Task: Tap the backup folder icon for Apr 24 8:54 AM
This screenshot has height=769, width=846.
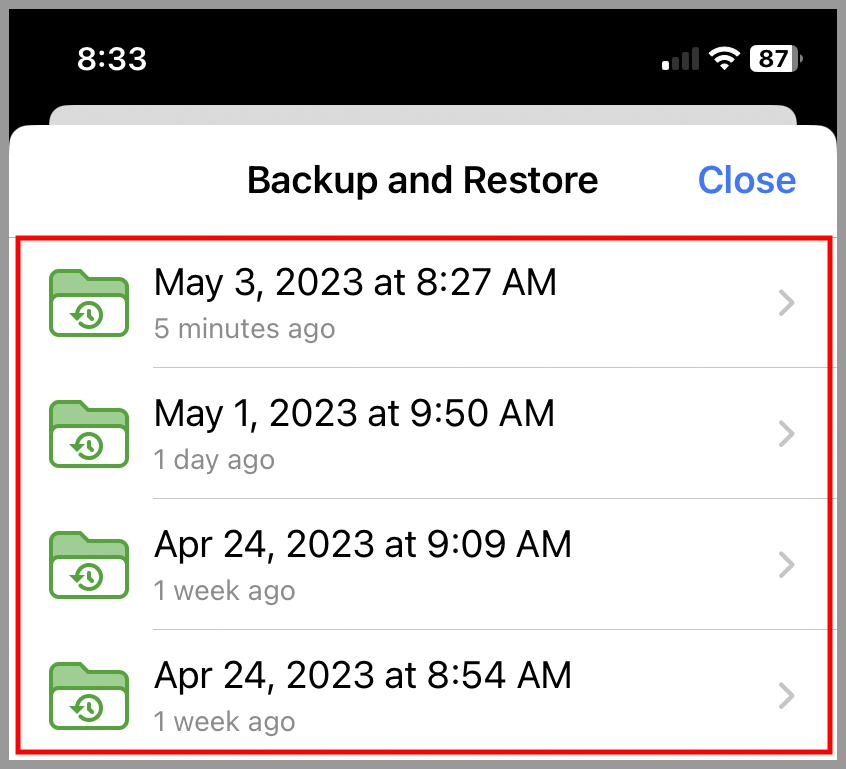Action: click(x=89, y=696)
